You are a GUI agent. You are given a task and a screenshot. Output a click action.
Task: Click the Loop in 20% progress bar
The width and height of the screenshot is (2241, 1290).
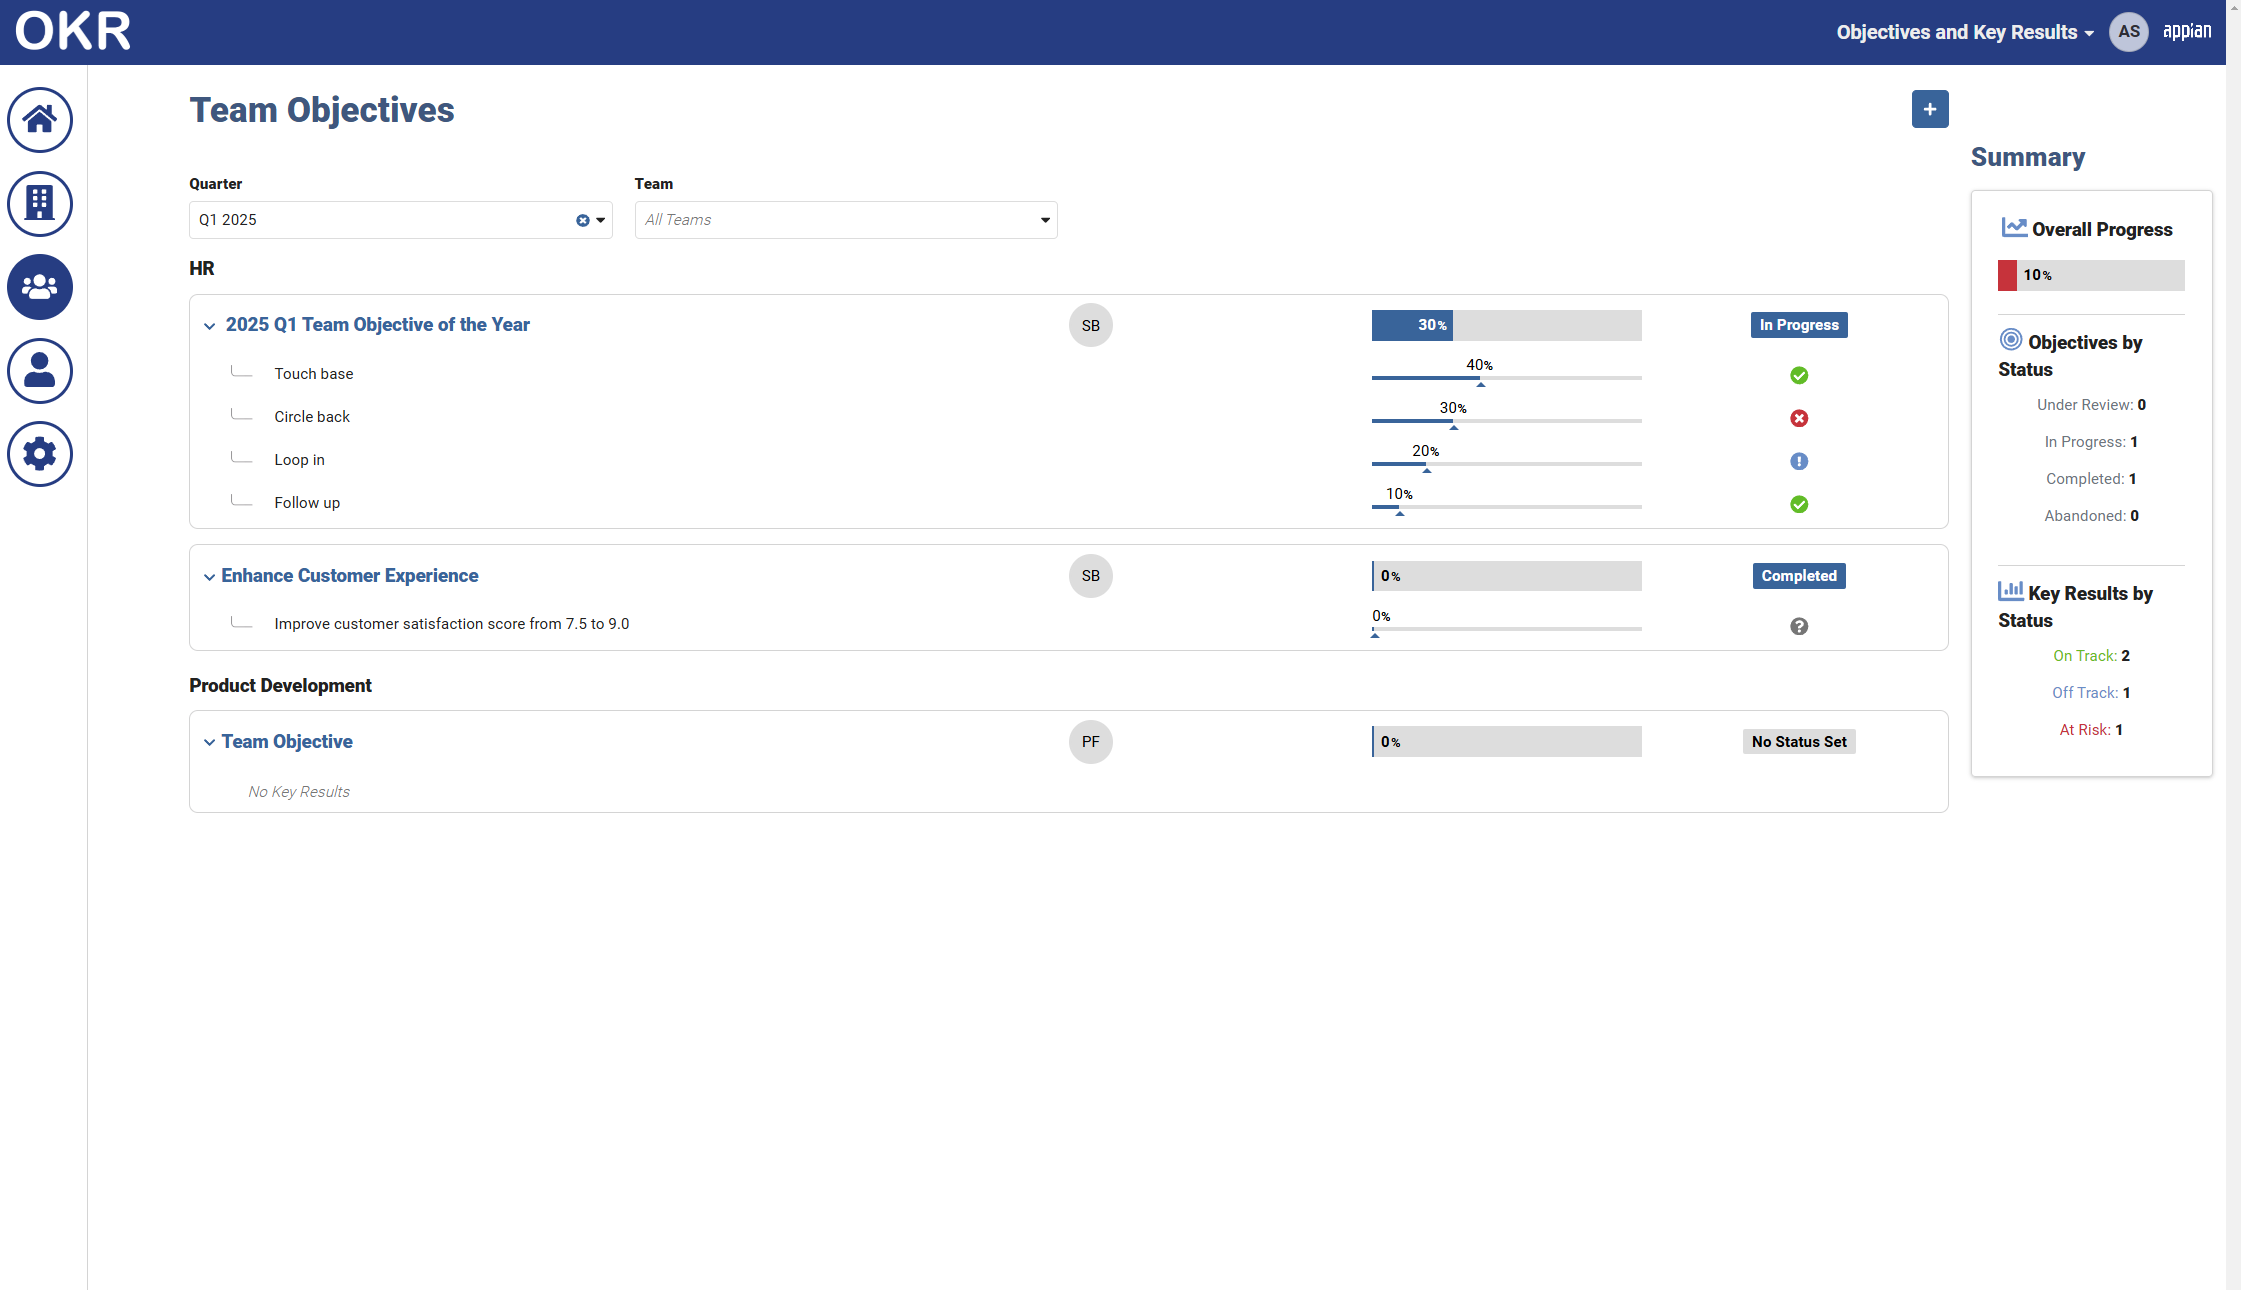(x=1507, y=463)
